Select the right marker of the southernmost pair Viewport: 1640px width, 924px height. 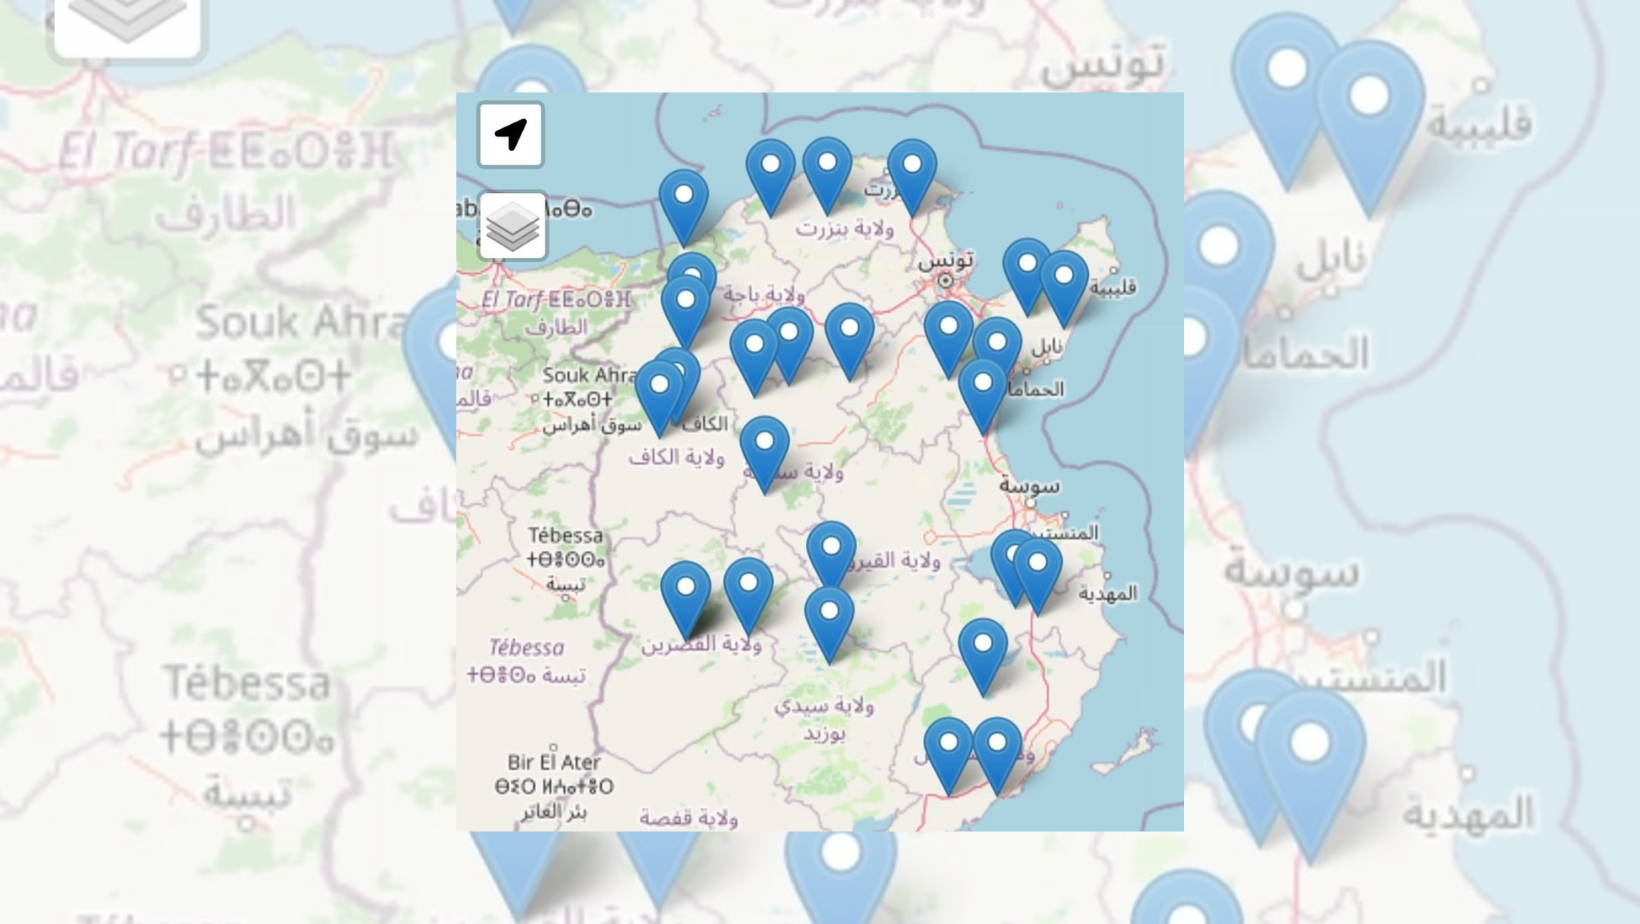[x=997, y=757]
